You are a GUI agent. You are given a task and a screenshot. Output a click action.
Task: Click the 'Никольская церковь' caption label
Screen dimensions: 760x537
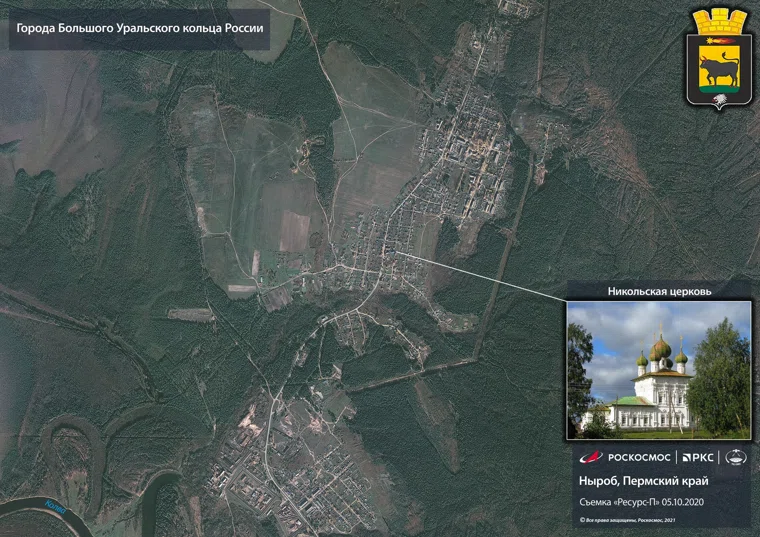659,292
